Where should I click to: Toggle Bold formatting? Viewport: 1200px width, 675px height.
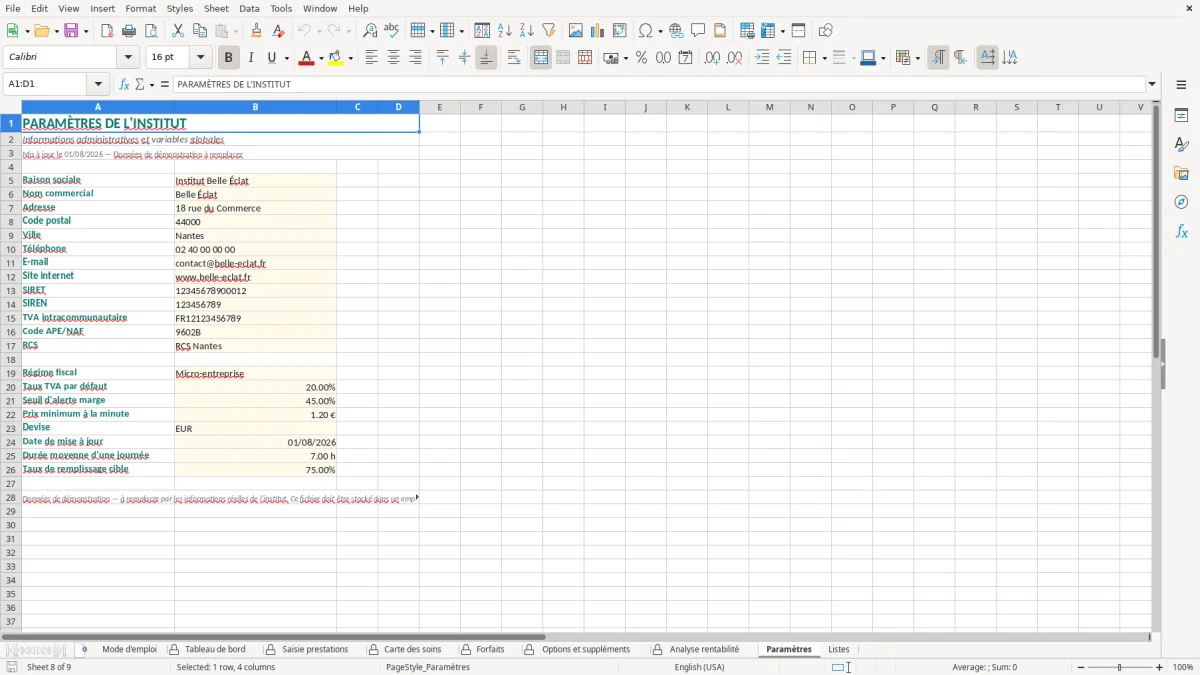tap(229, 58)
